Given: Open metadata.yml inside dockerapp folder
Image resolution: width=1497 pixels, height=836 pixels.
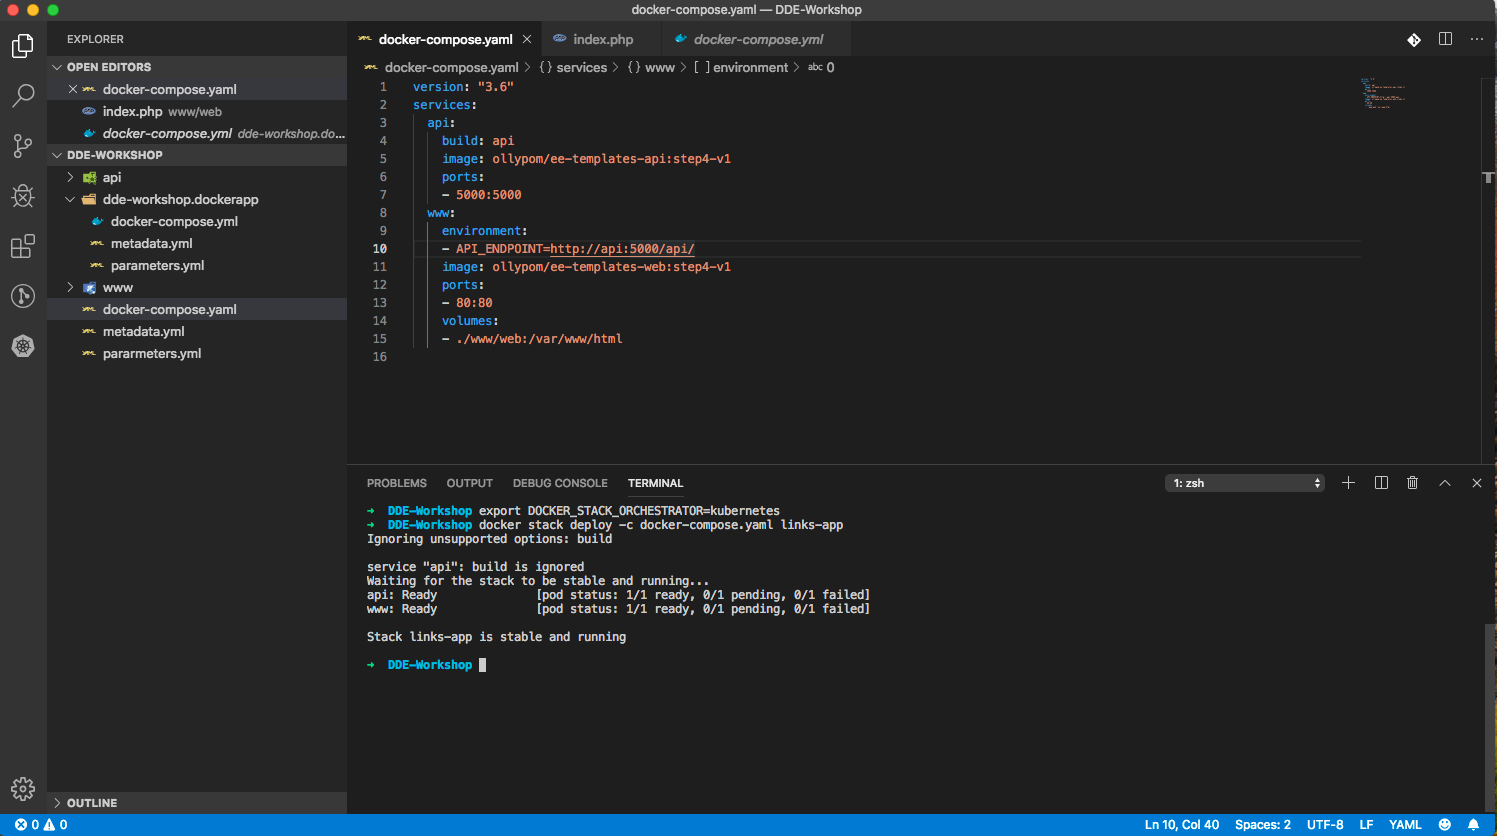Looking at the screenshot, I should click(x=197, y=243).
